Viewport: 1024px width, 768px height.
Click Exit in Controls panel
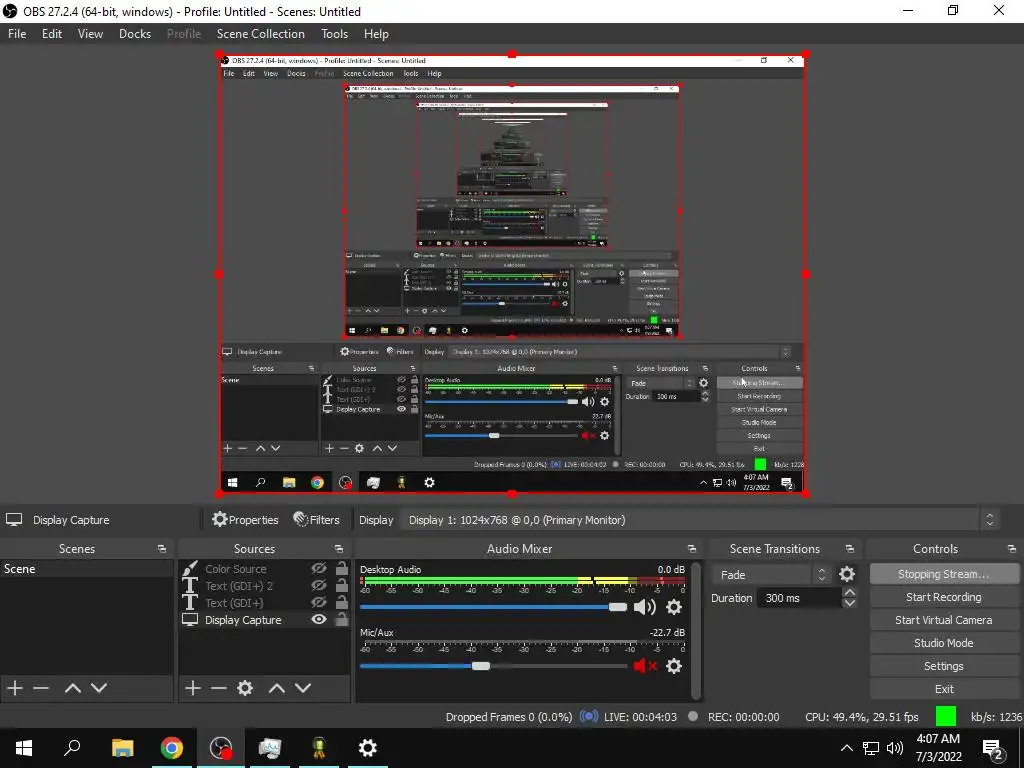click(x=944, y=689)
